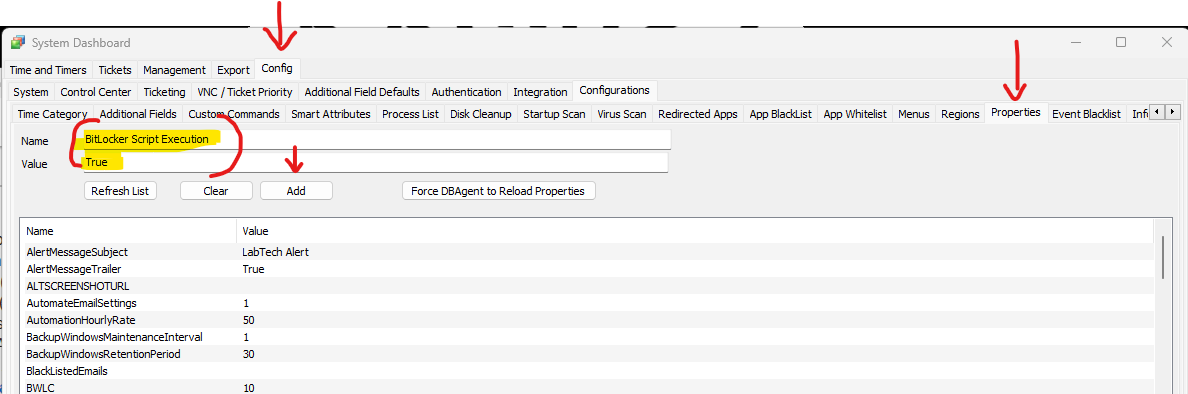Open the Time Category tab
The width and height of the screenshot is (1188, 394).
point(52,114)
